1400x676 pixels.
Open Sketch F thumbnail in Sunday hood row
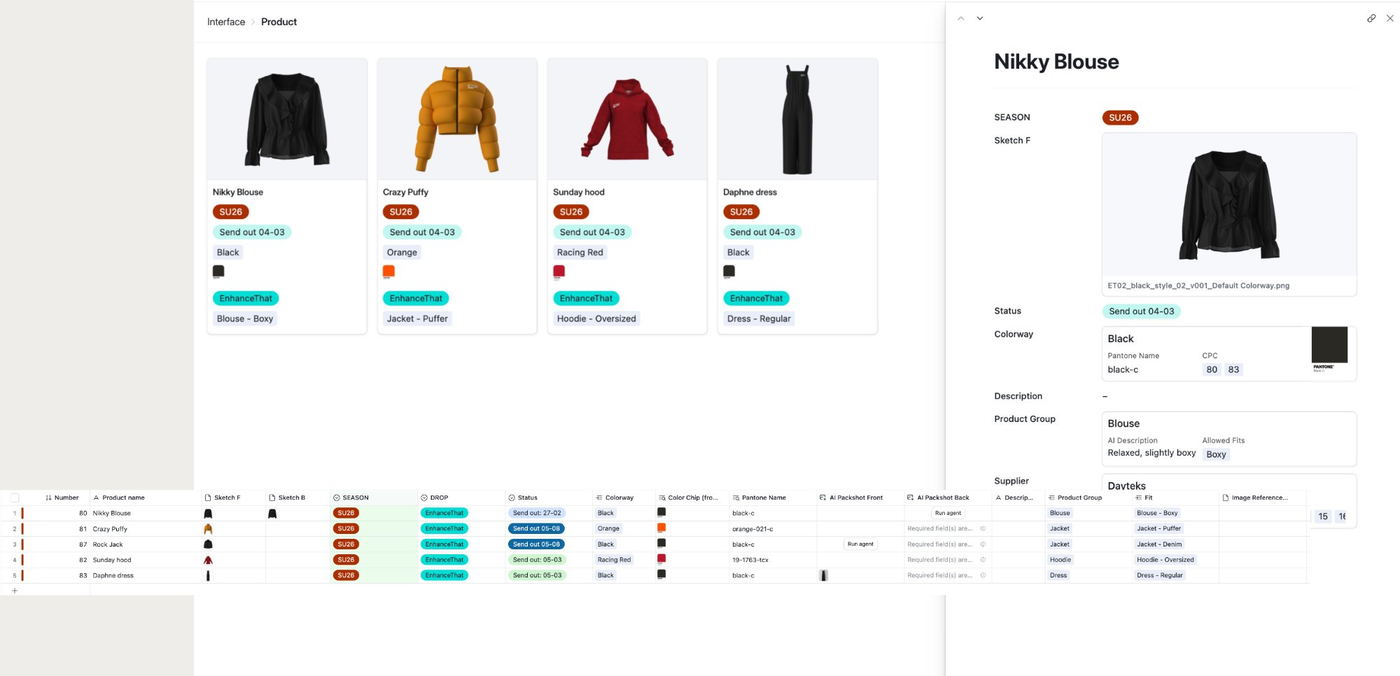(x=208, y=560)
